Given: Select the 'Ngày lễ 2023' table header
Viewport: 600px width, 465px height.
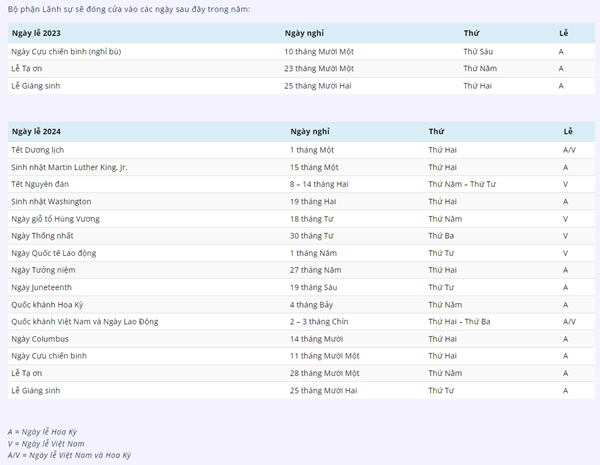Looking at the screenshot, I should [36, 33].
